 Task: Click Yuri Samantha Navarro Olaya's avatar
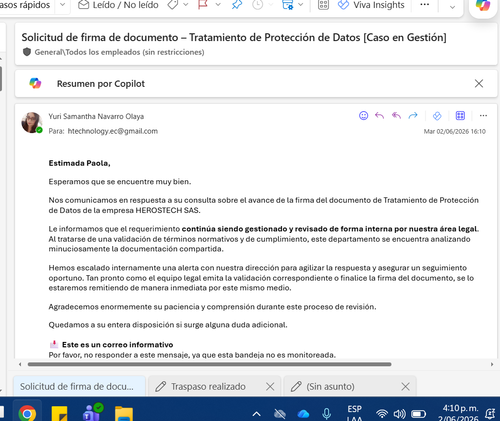click(x=32, y=122)
